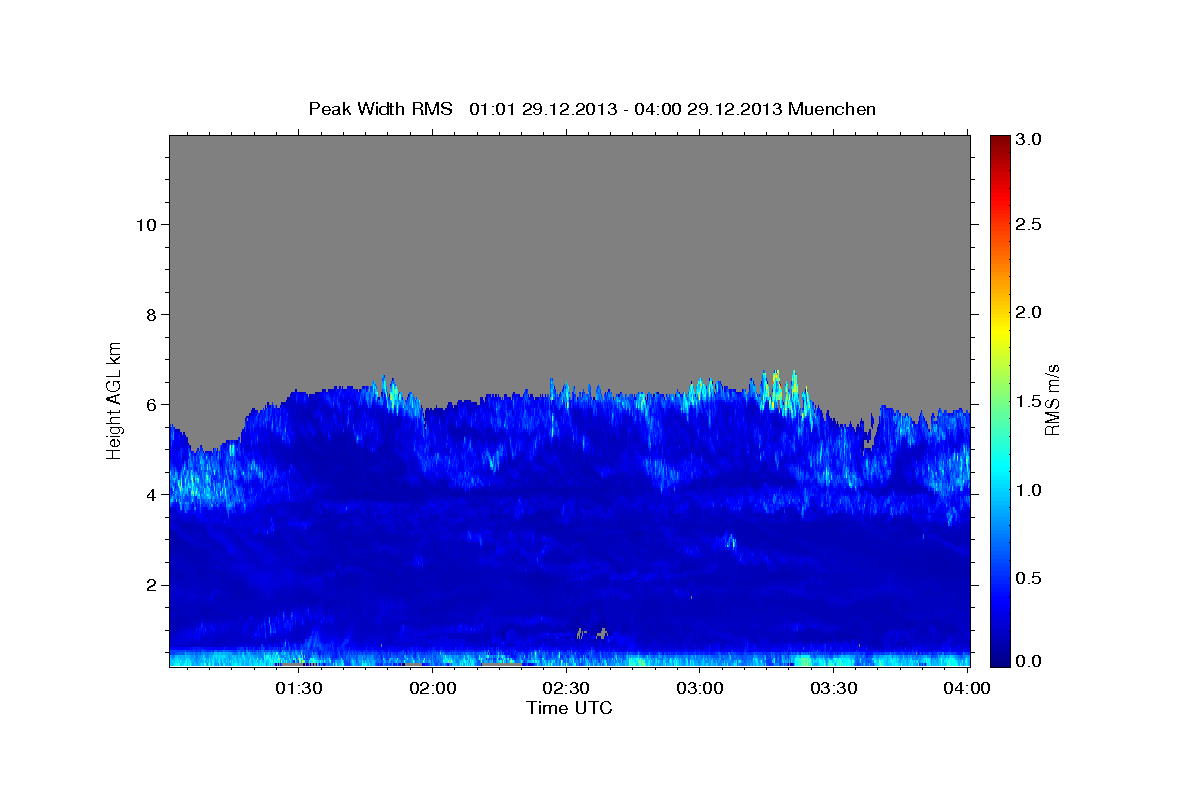Click the colorbar value 3.0
The height and width of the screenshot is (800, 1200).
[1029, 140]
